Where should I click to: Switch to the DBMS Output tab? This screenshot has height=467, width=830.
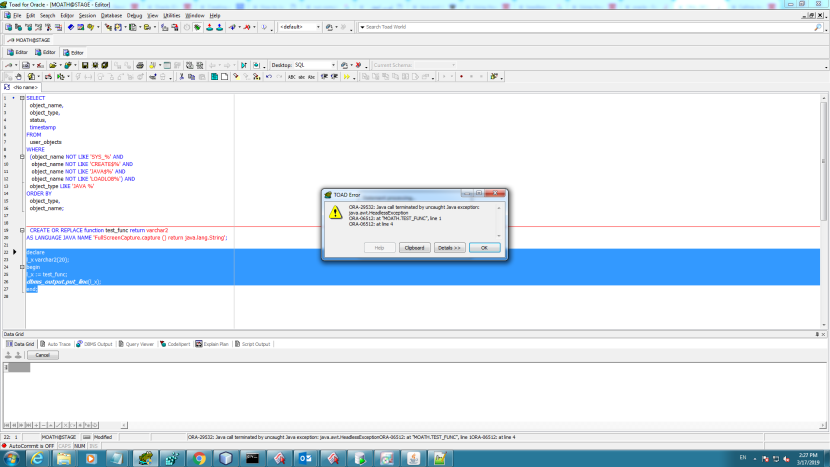(x=96, y=343)
